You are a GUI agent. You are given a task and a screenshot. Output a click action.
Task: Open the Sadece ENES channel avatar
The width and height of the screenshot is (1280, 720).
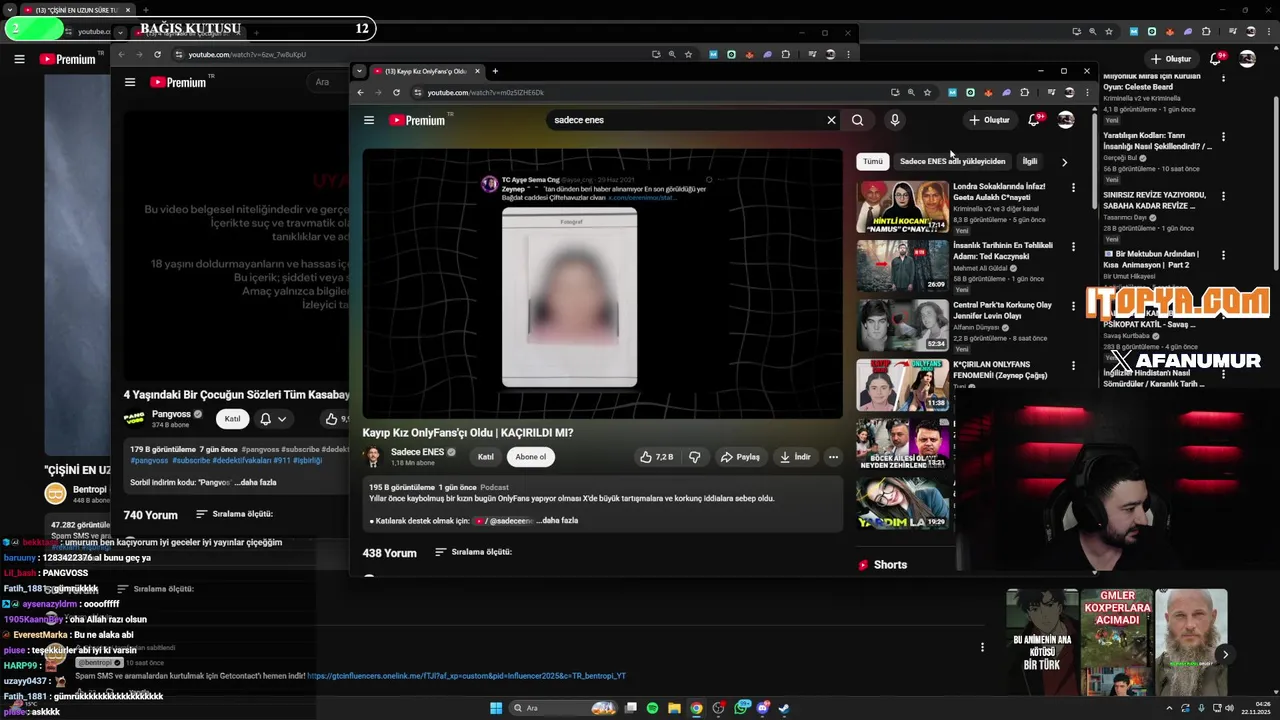(x=372, y=457)
